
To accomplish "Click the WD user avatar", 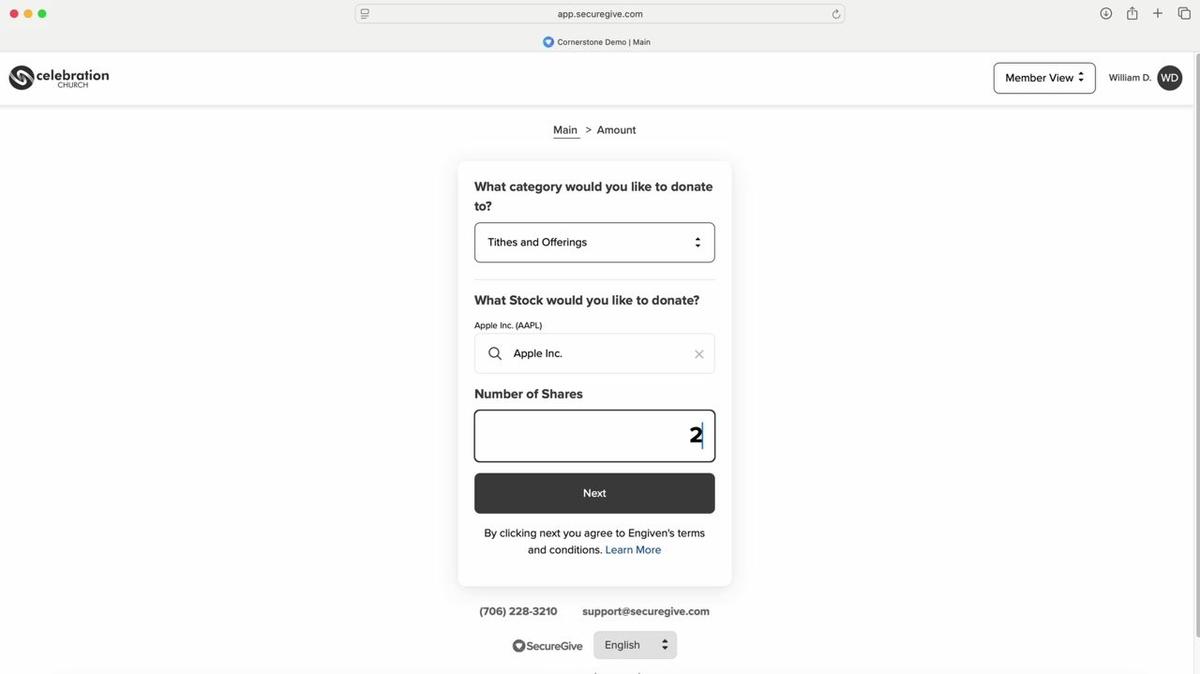I will pos(1169,78).
